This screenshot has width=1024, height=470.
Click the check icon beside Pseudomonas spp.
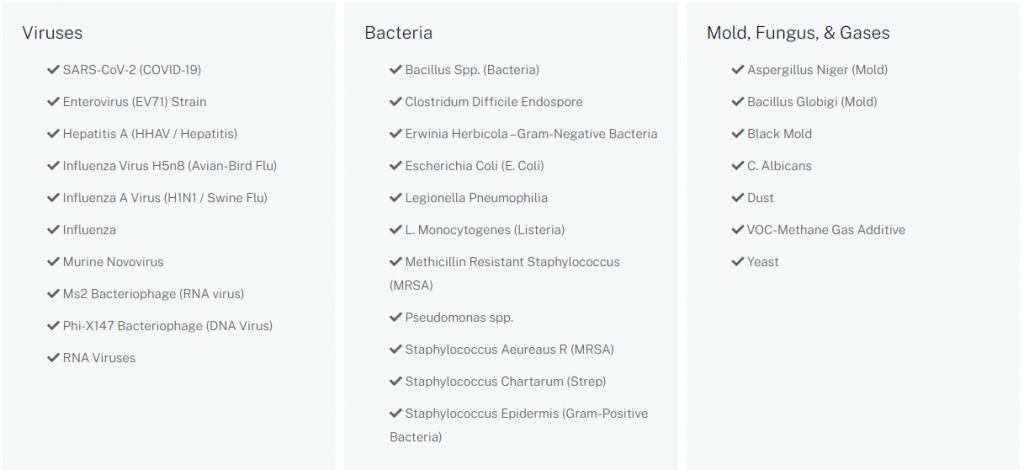click(395, 318)
